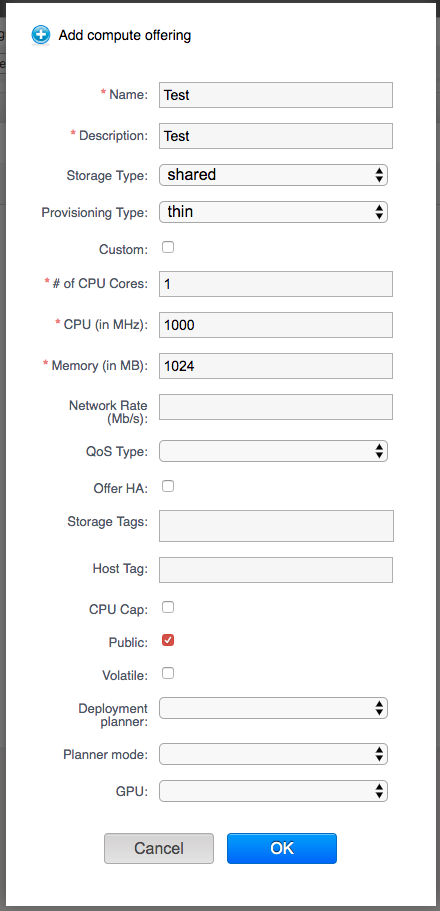Uncheck the Public checkbox
Image resolution: width=440 pixels, height=911 pixels.
(168, 640)
